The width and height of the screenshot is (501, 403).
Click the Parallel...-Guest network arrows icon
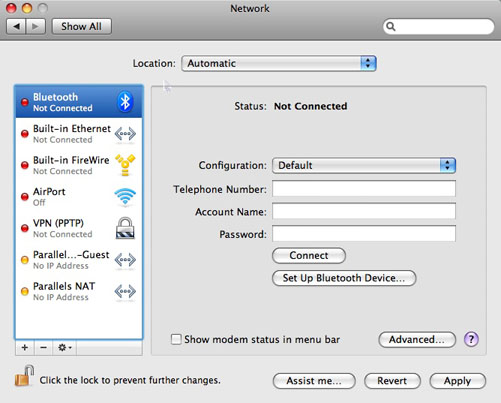coord(125,260)
